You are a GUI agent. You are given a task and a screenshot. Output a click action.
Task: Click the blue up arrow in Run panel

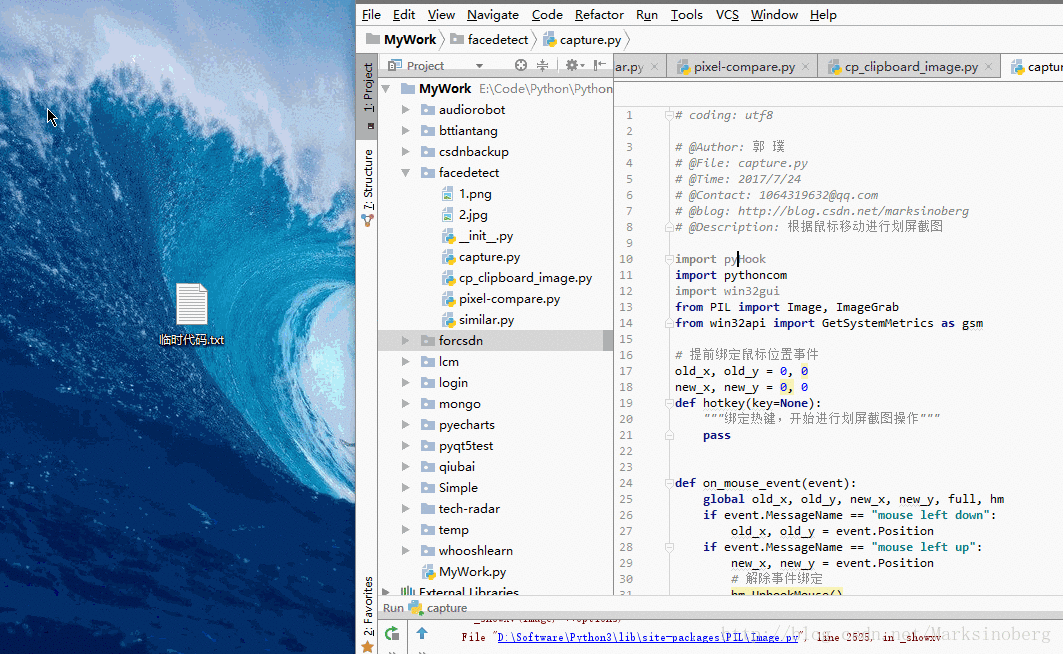(422, 633)
